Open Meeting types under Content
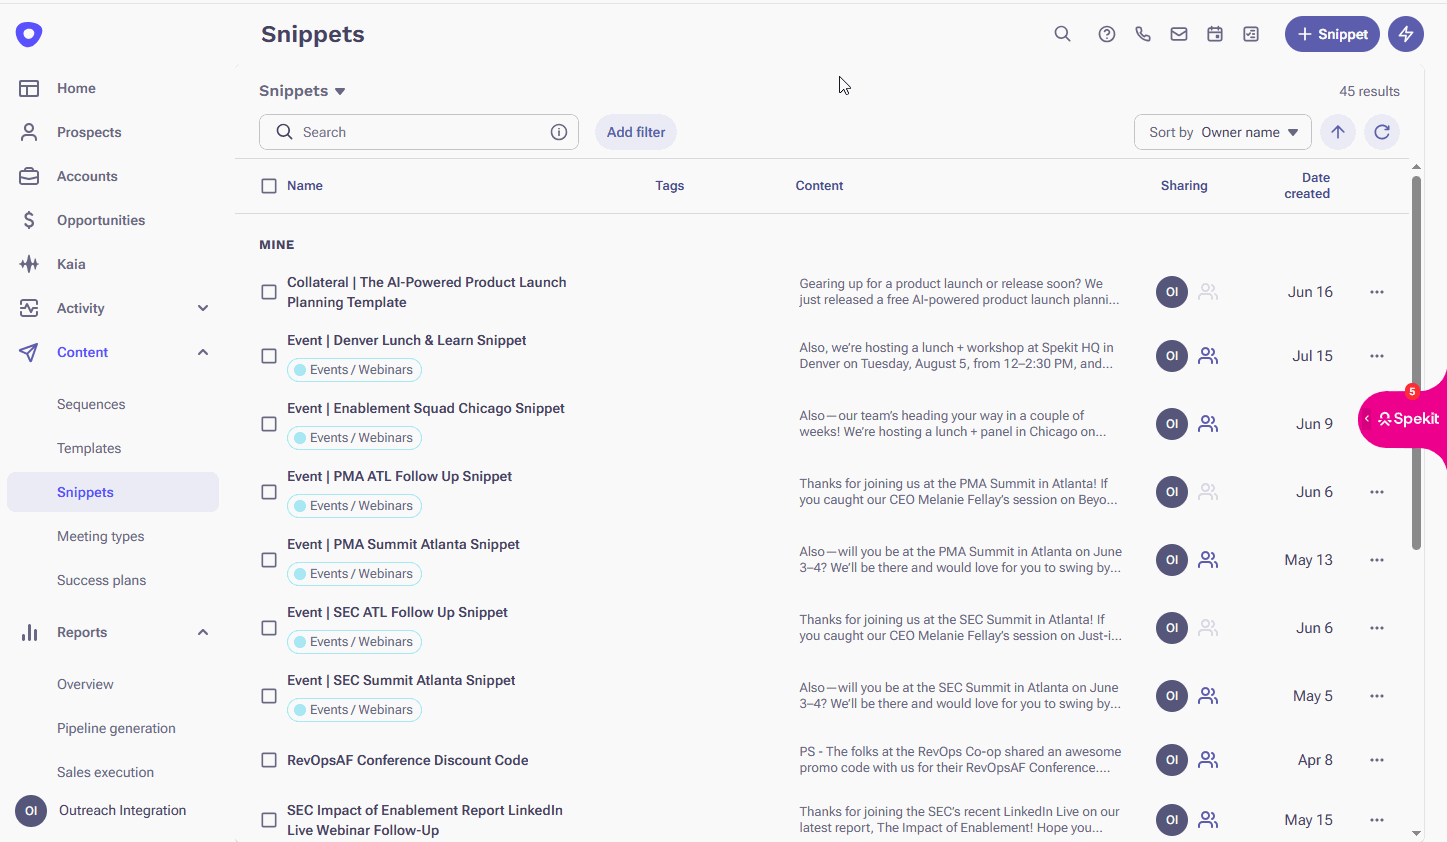The width and height of the screenshot is (1447, 842). (x=100, y=536)
